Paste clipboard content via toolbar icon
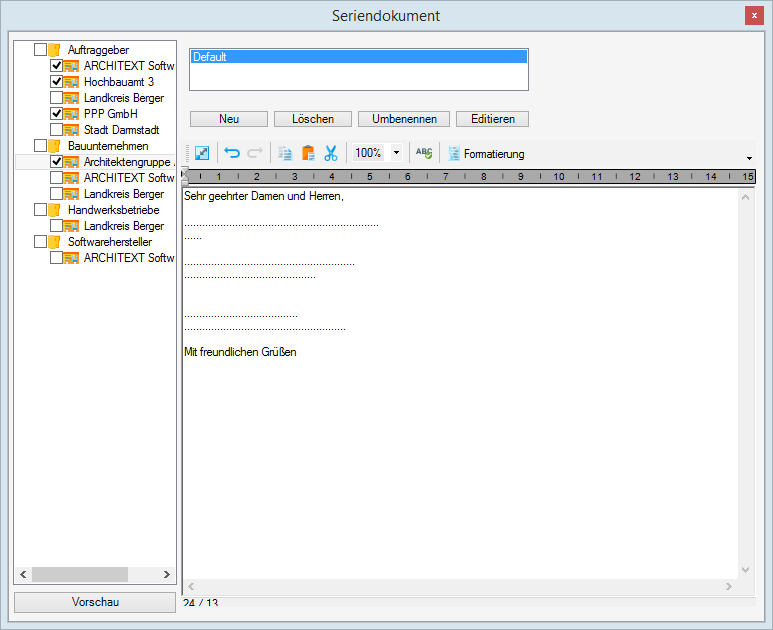Viewport: 773px width, 630px height. point(308,153)
